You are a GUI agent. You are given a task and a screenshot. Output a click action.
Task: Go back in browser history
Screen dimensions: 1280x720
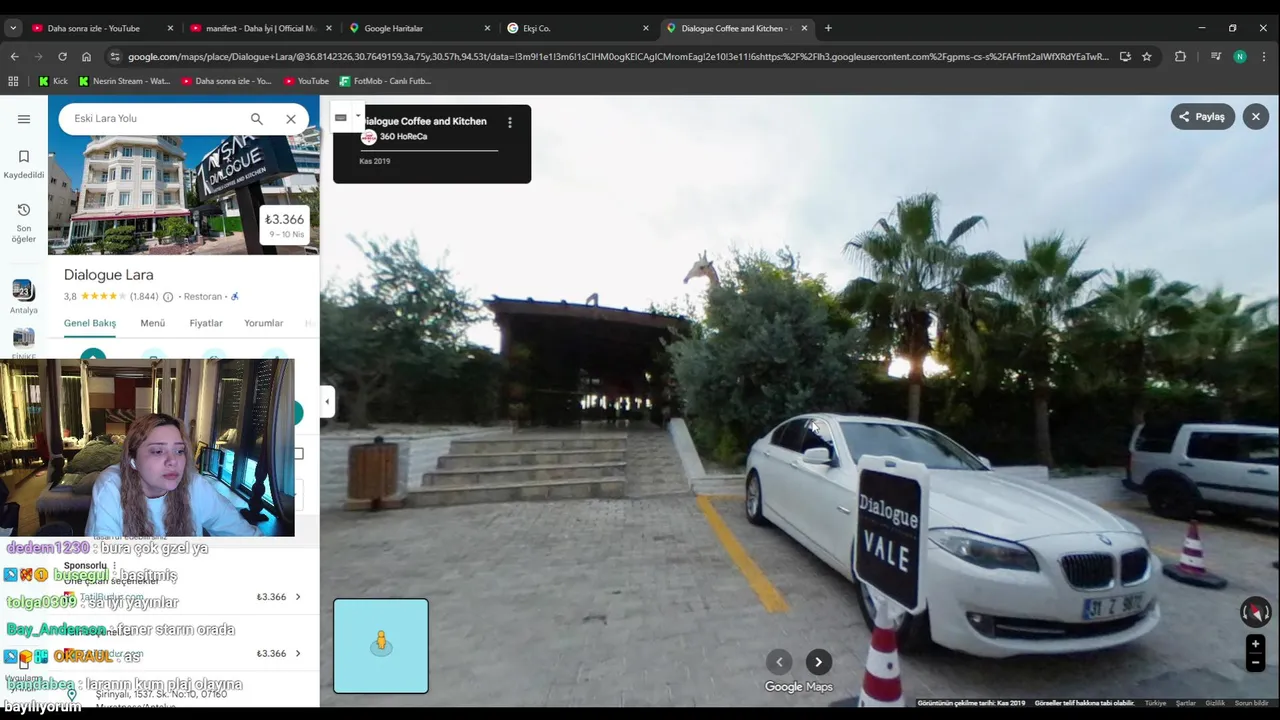[14, 57]
